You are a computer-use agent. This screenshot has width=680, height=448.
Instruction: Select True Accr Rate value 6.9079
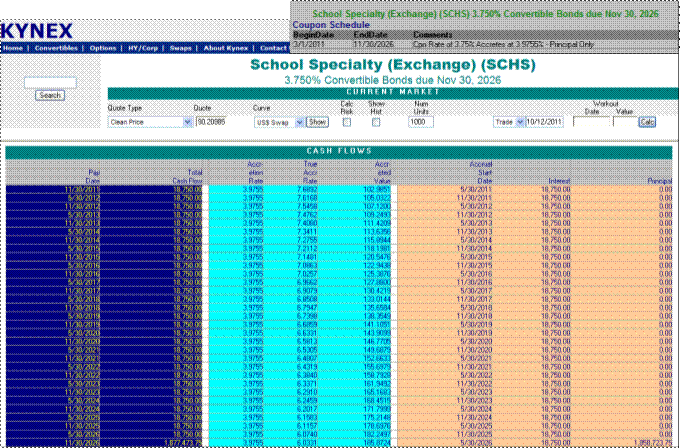[307, 291]
